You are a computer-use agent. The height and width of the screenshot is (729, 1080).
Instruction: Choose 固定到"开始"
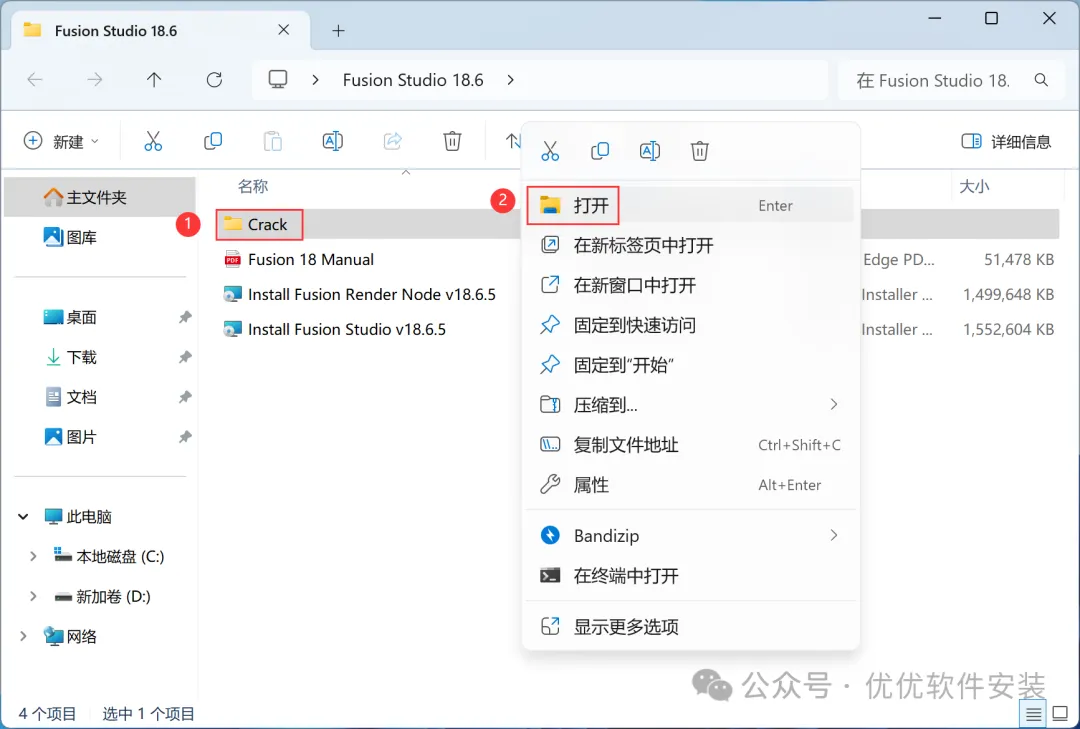pyautogui.click(x=691, y=364)
